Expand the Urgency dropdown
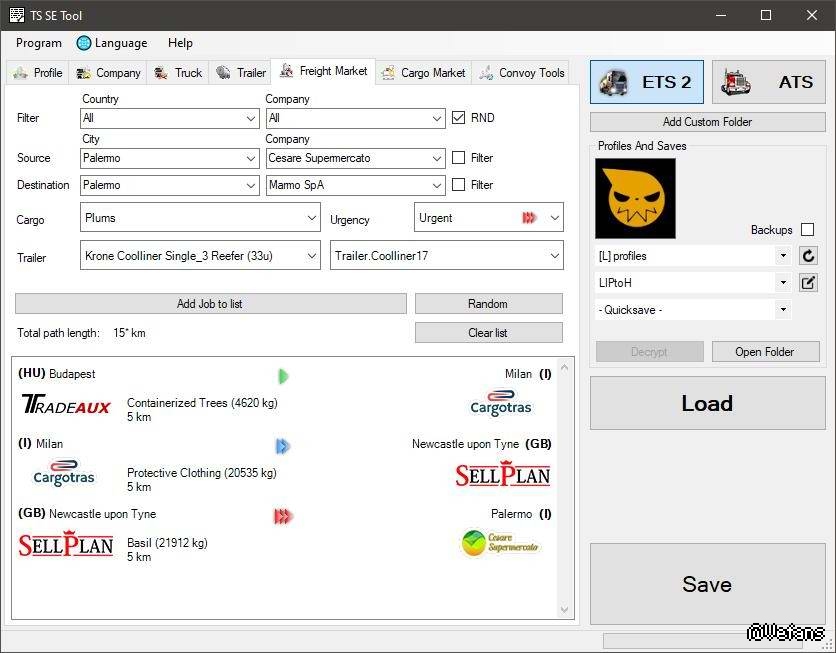This screenshot has height=653, width=836. (489, 218)
